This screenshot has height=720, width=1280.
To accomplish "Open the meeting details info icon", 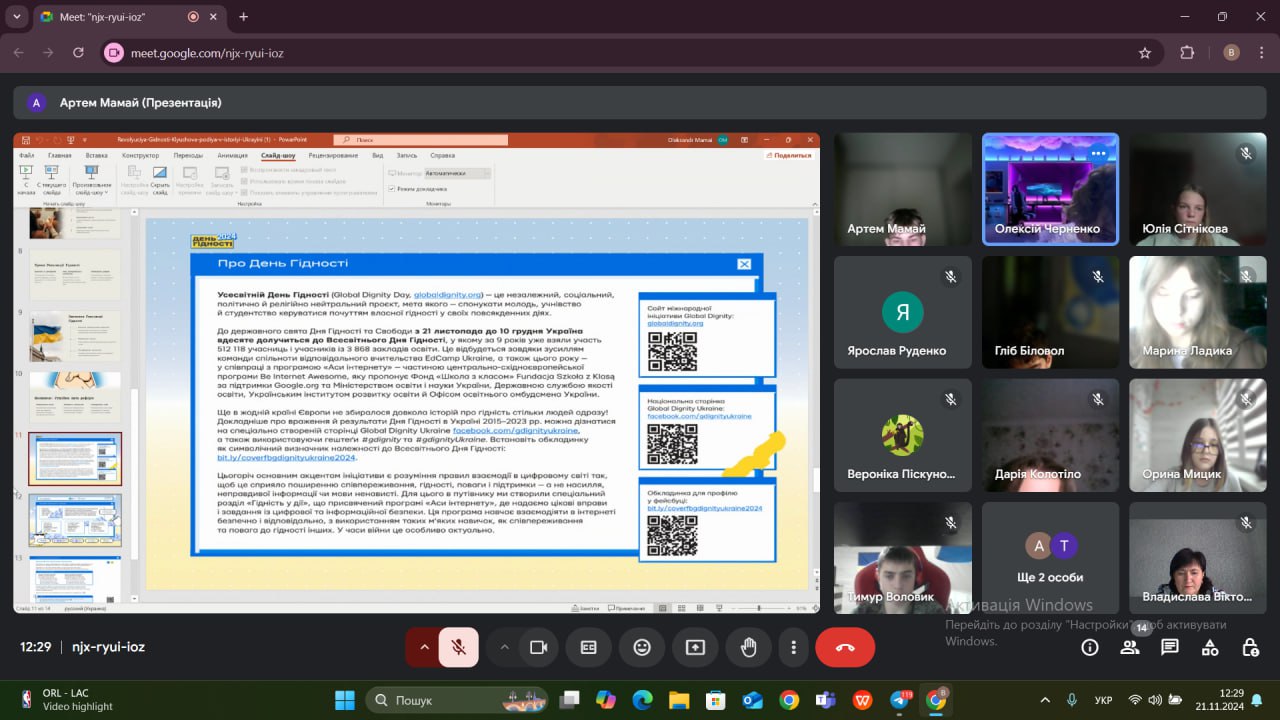I will click(1090, 647).
